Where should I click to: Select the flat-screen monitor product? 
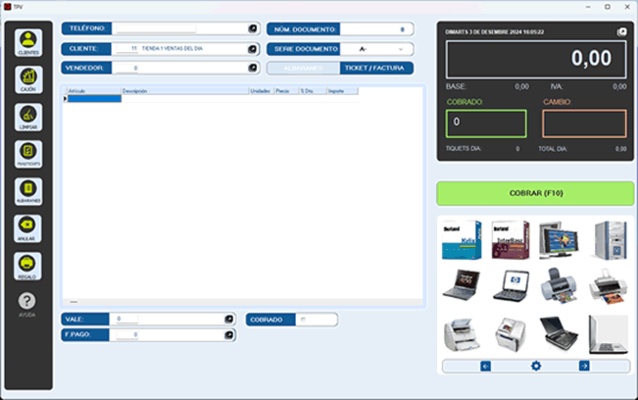tap(559, 240)
